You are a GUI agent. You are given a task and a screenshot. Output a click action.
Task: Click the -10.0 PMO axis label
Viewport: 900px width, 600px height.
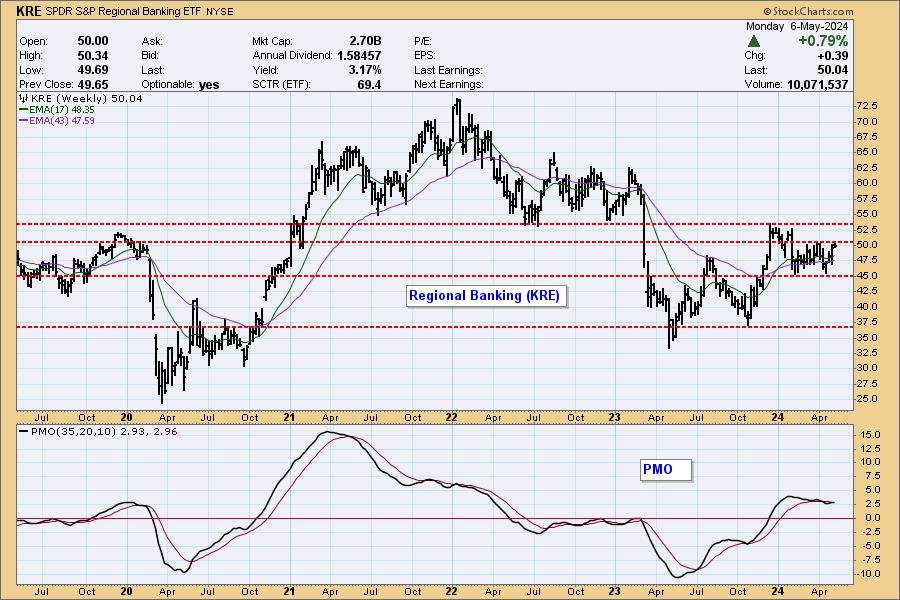click(868, 574)
